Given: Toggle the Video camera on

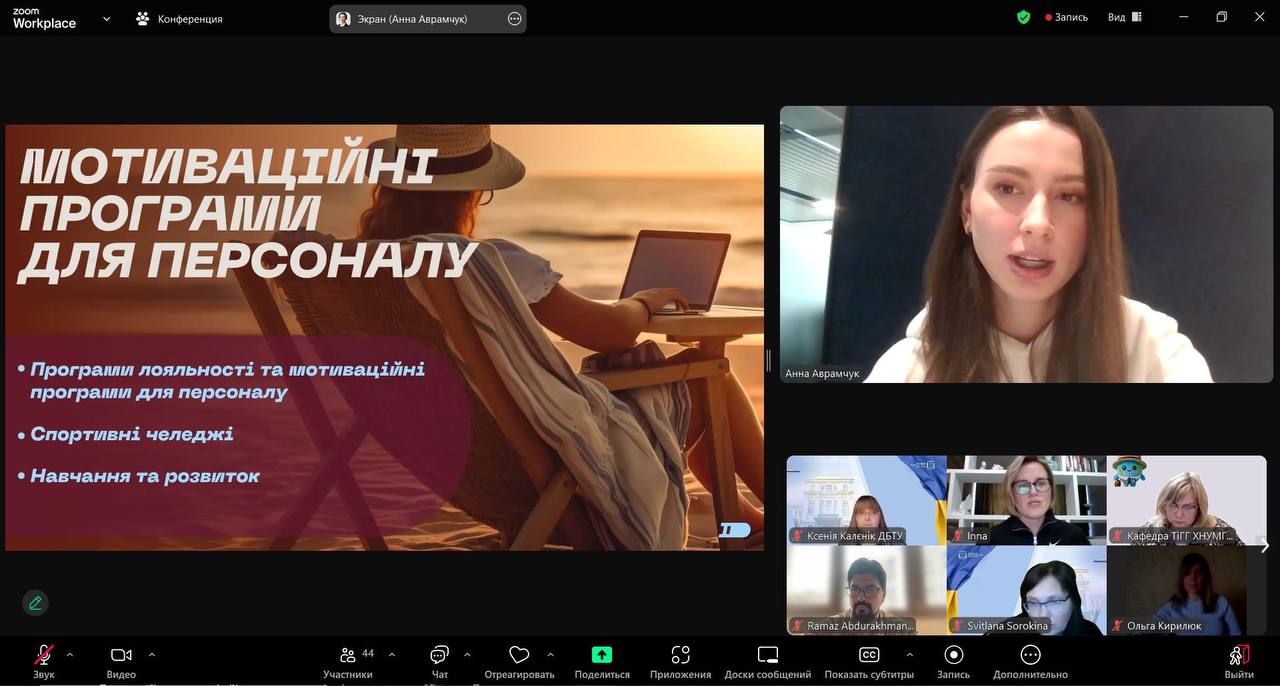Looking at the screenshot, I should [121, 656].
